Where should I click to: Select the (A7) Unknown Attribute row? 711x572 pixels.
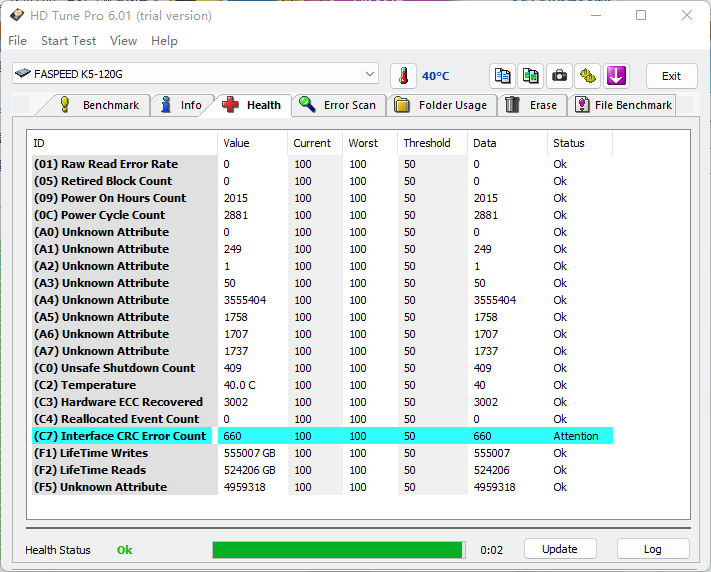tap(322, 351)
